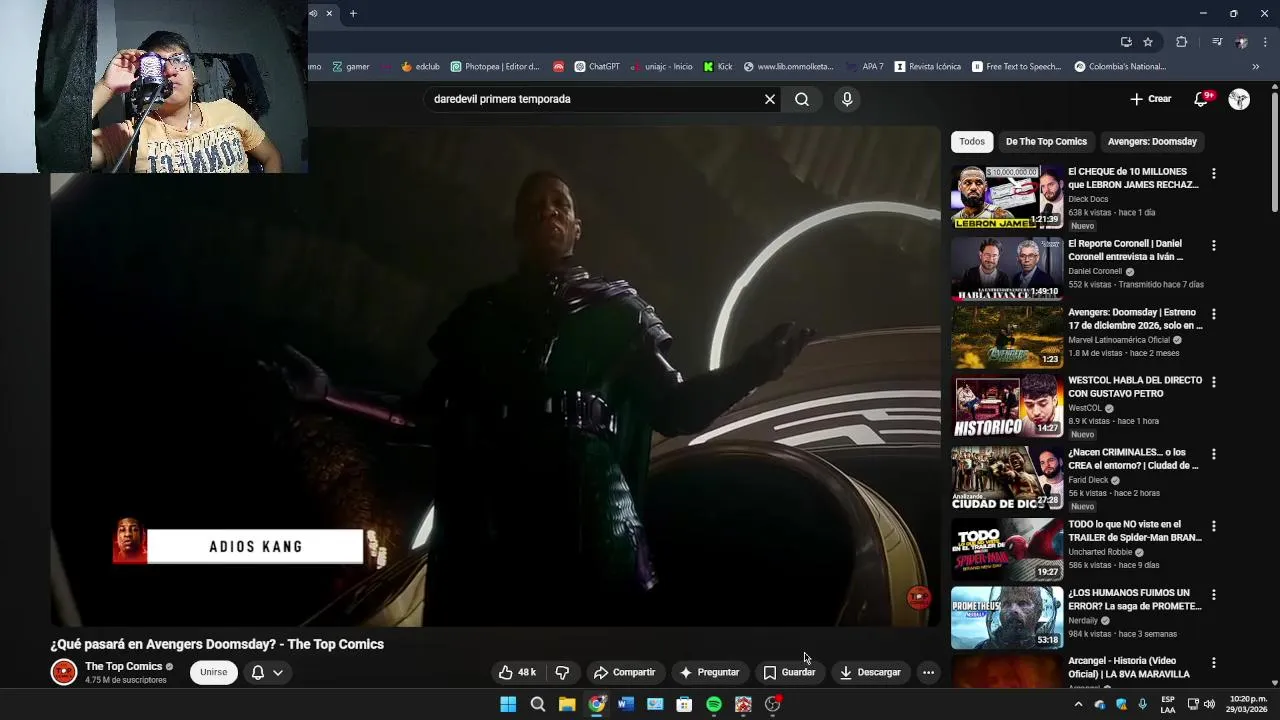This screenshot has height=720, width=1280.
Task: Bookmark this page with star icon
Action: click(x=1148, y=42)
